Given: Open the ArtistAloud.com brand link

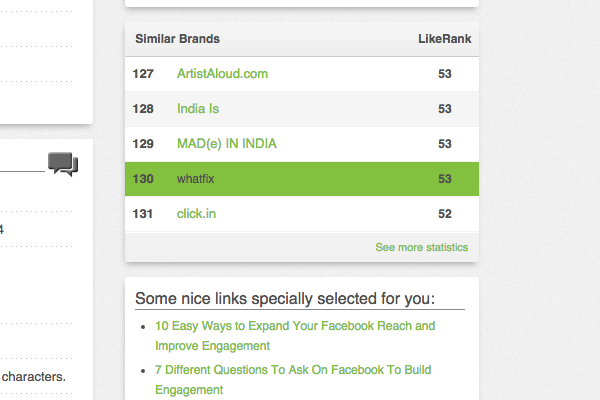Looking at the screenshot, I should (x=222, y=73).
